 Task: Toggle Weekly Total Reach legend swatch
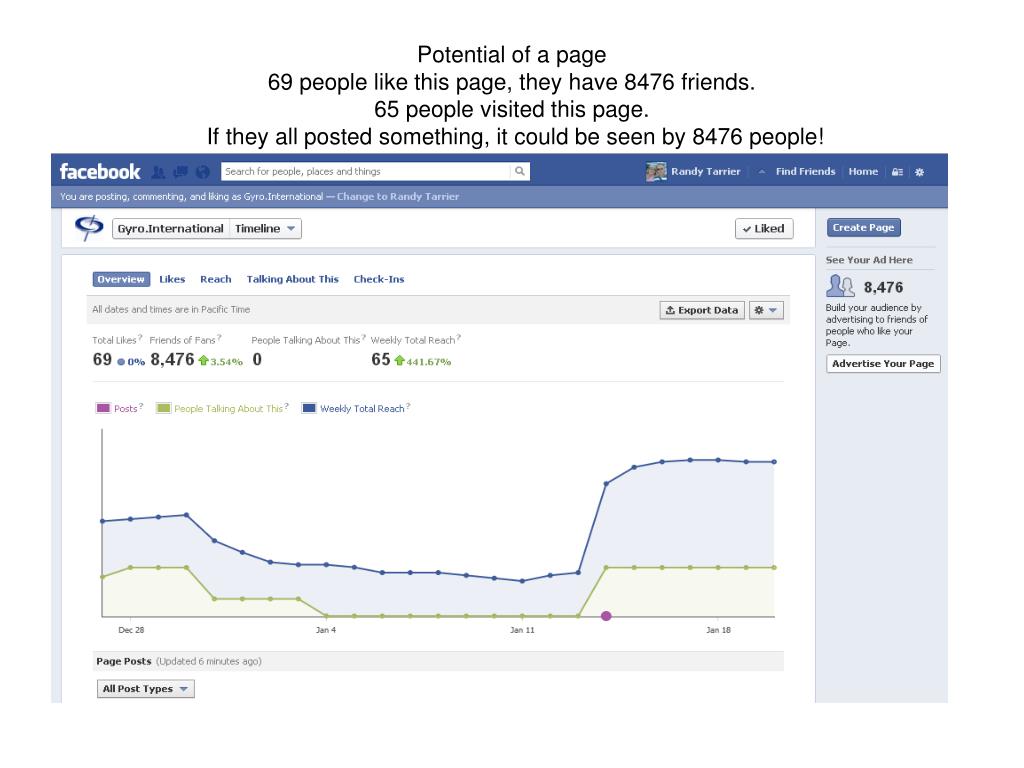point(309,408)
